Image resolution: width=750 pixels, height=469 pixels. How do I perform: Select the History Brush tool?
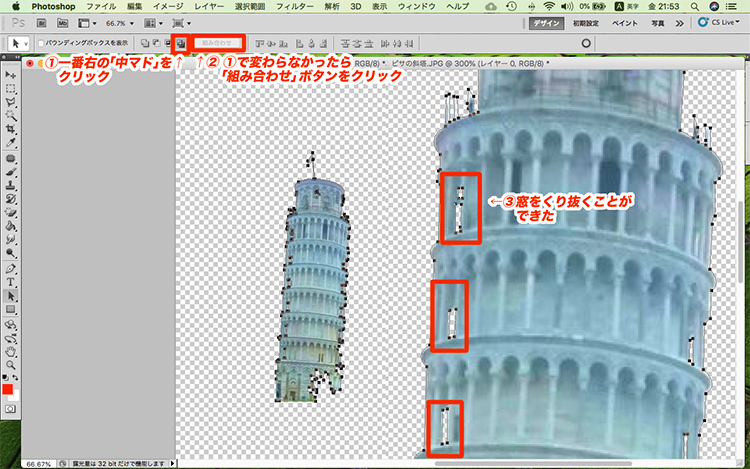coord(10,198)
